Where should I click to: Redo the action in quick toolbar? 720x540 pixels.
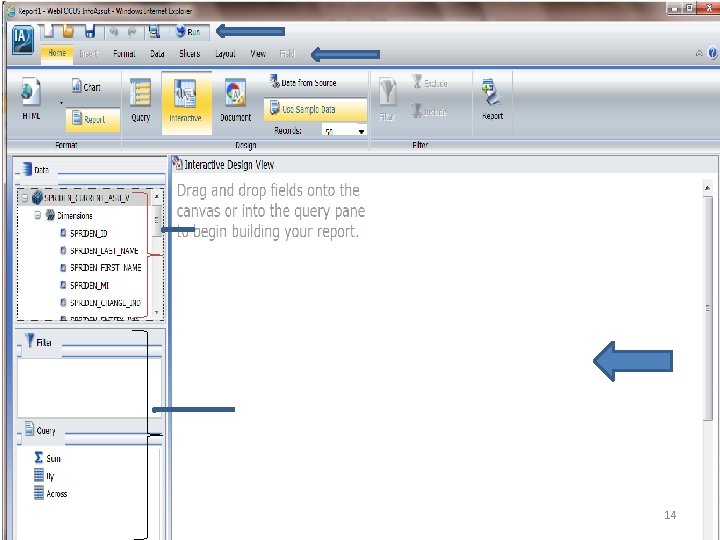132,31
